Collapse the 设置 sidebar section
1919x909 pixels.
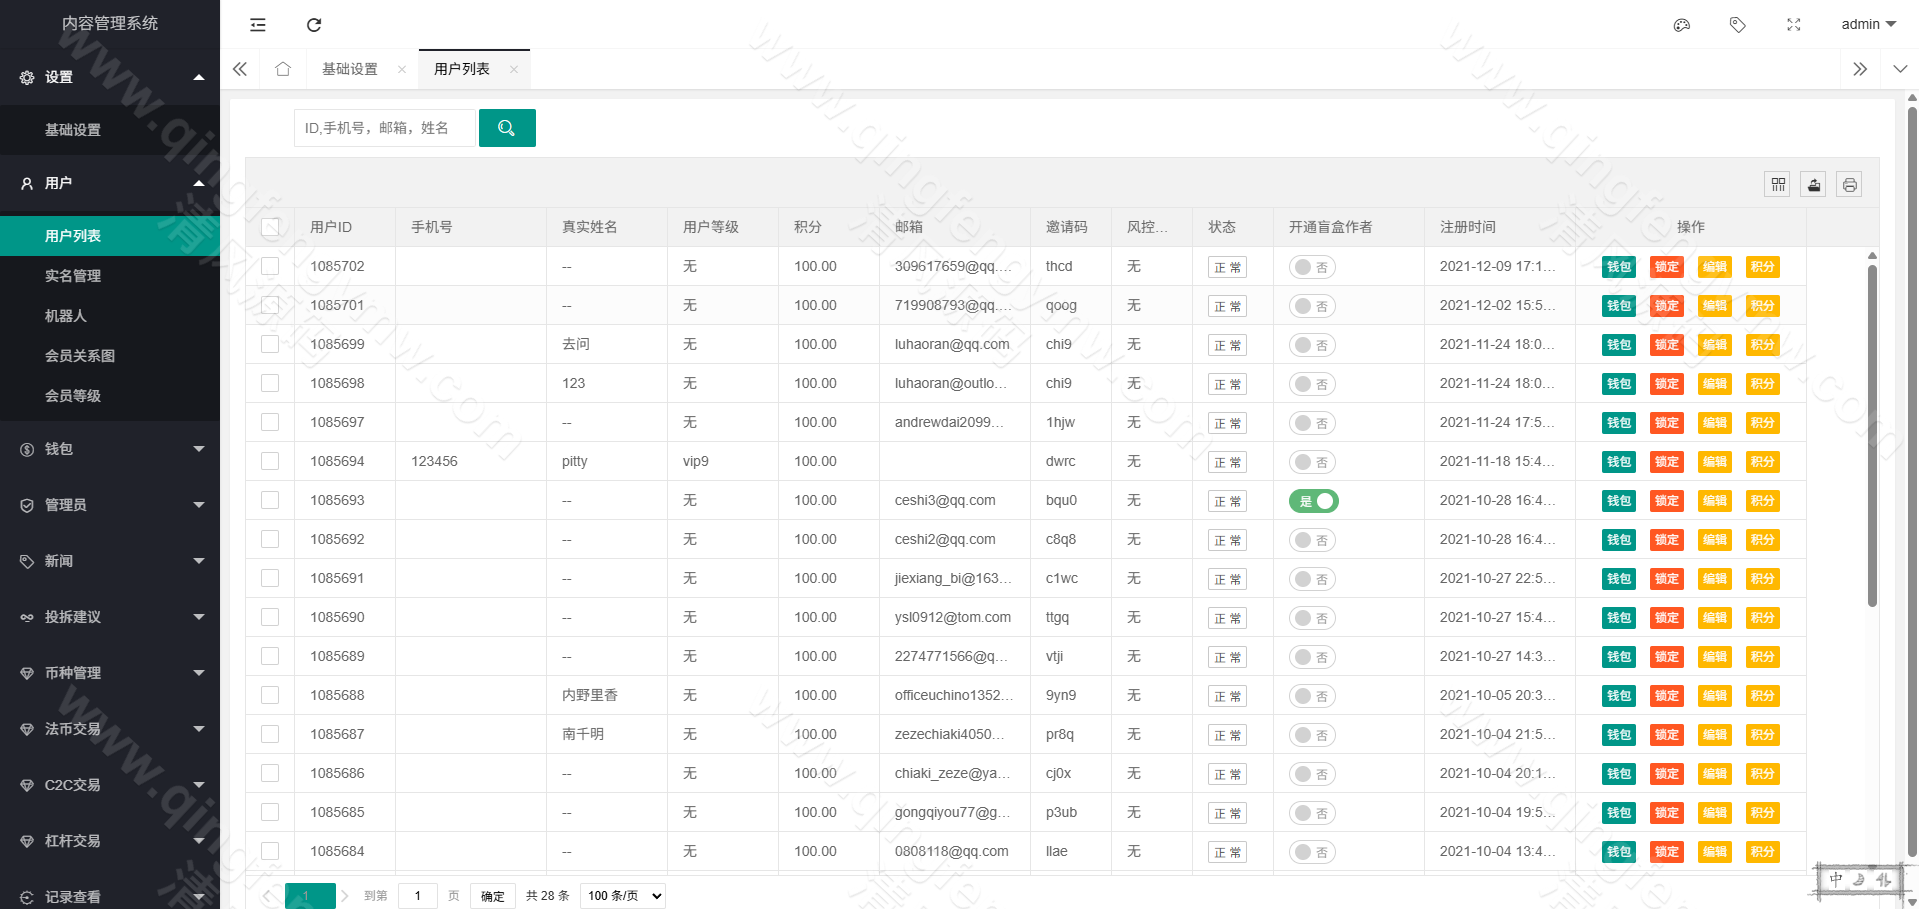point(110,77)
